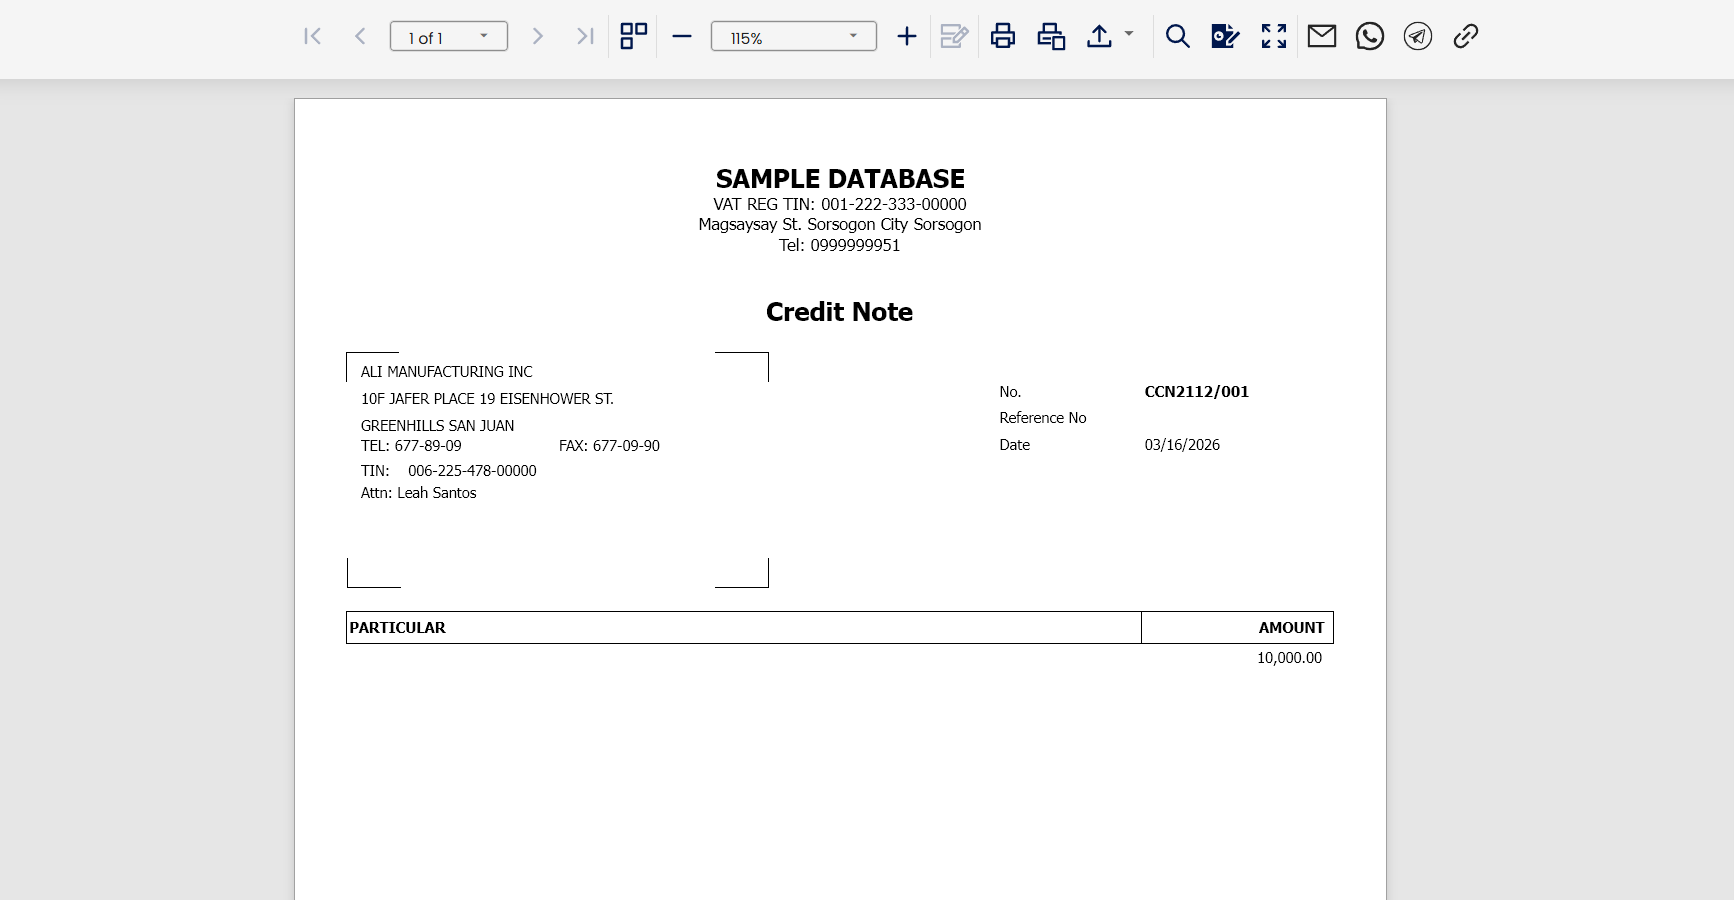
Task: Click 10F JAFER PLACE 19 EISENHOWER ST. line
Action: pos(487,399)
